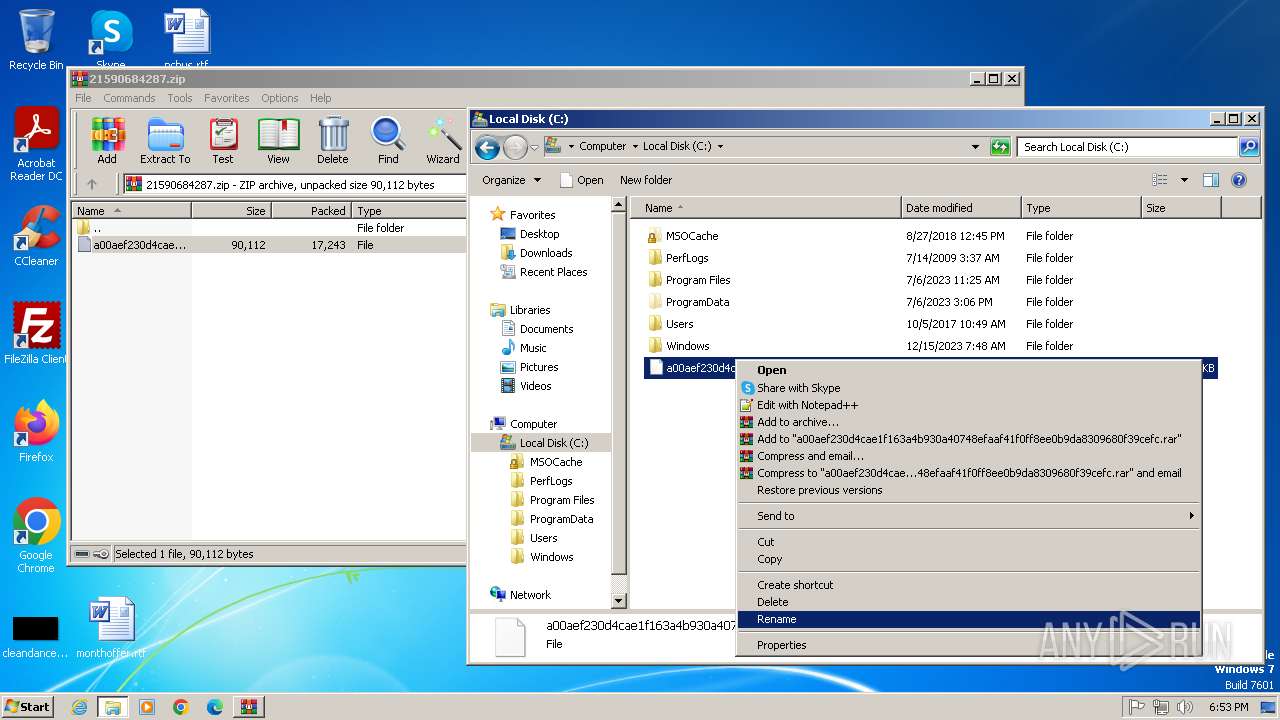
Task: Click the Find magnifier icon in WinRAR
Action: pos(388,140)
